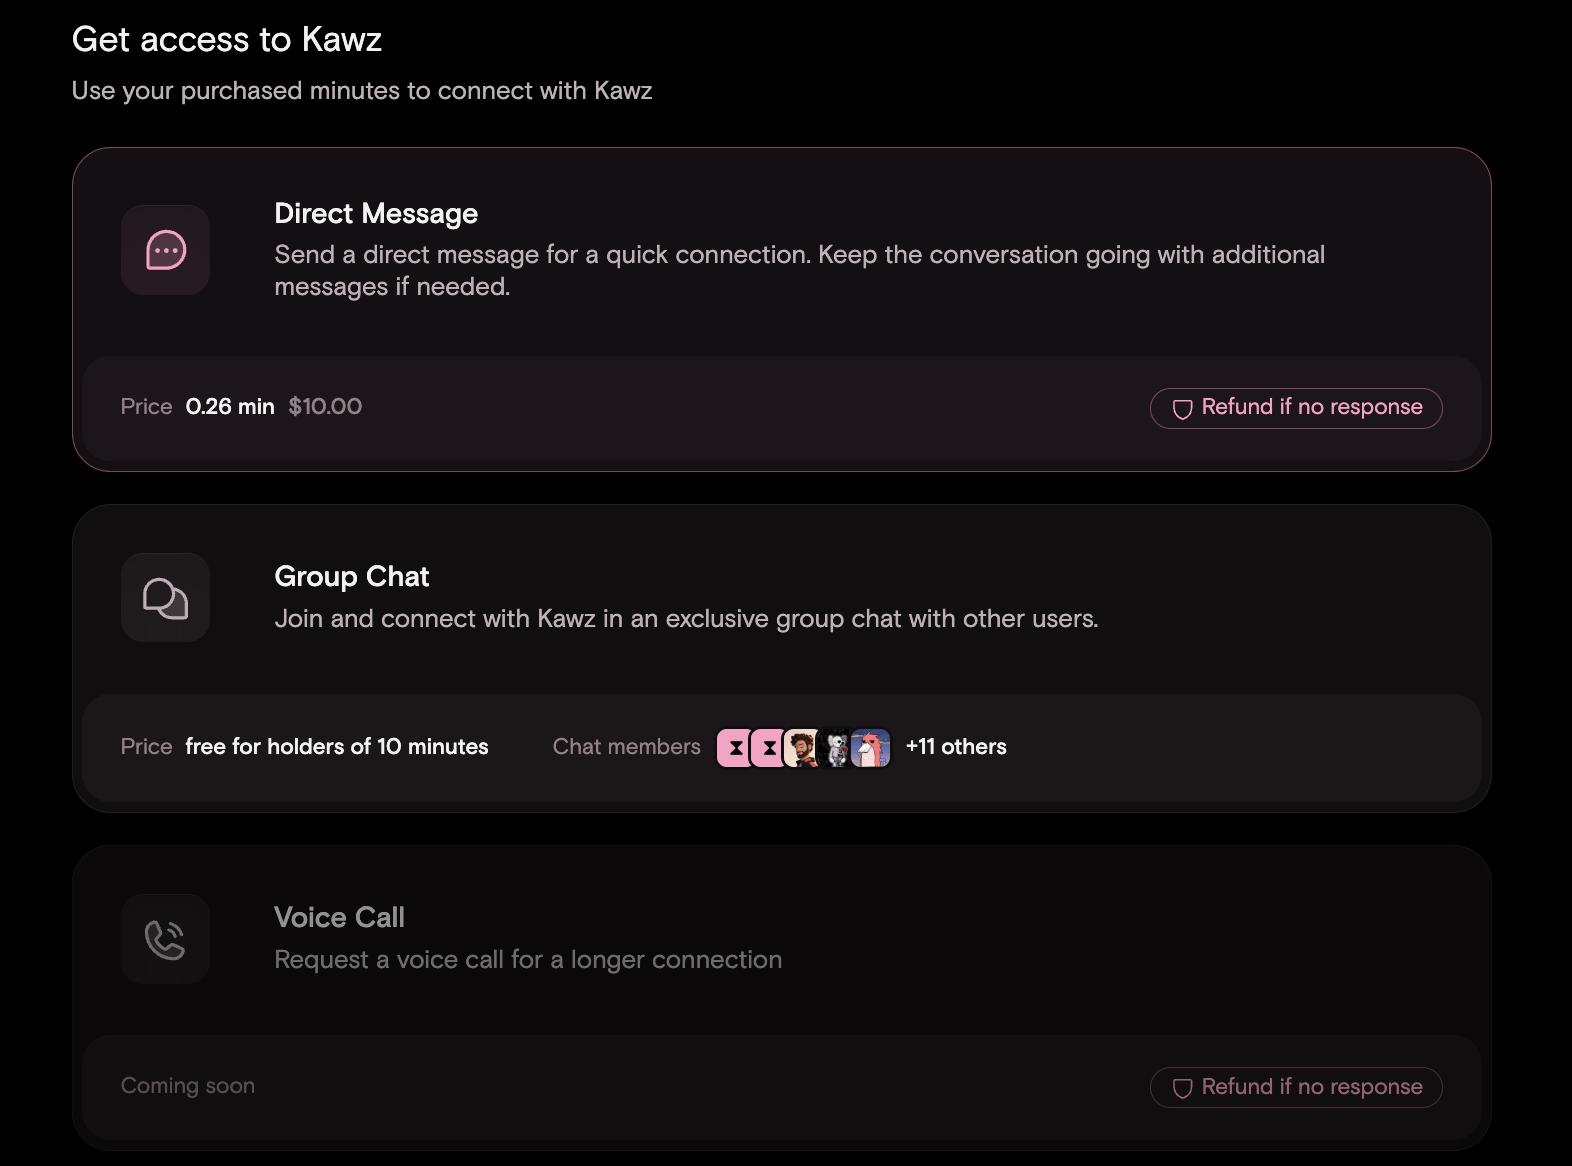The height and width of the screenshot is (1166, 1572).
Task: Click the $10.00 Direct Message price
Action: (x=325, y=407)
